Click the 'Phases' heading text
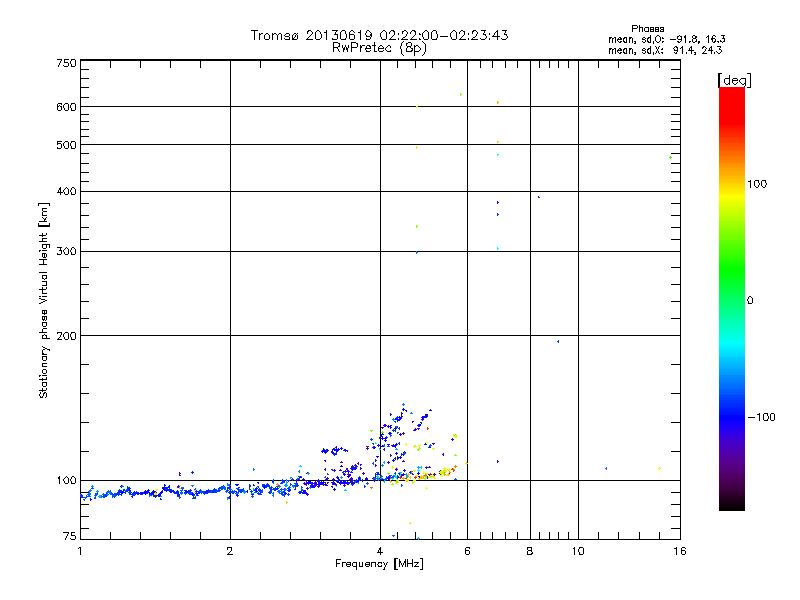Viewport: 800px width, 600px height. pyautogui.click(x=647, y=29)
